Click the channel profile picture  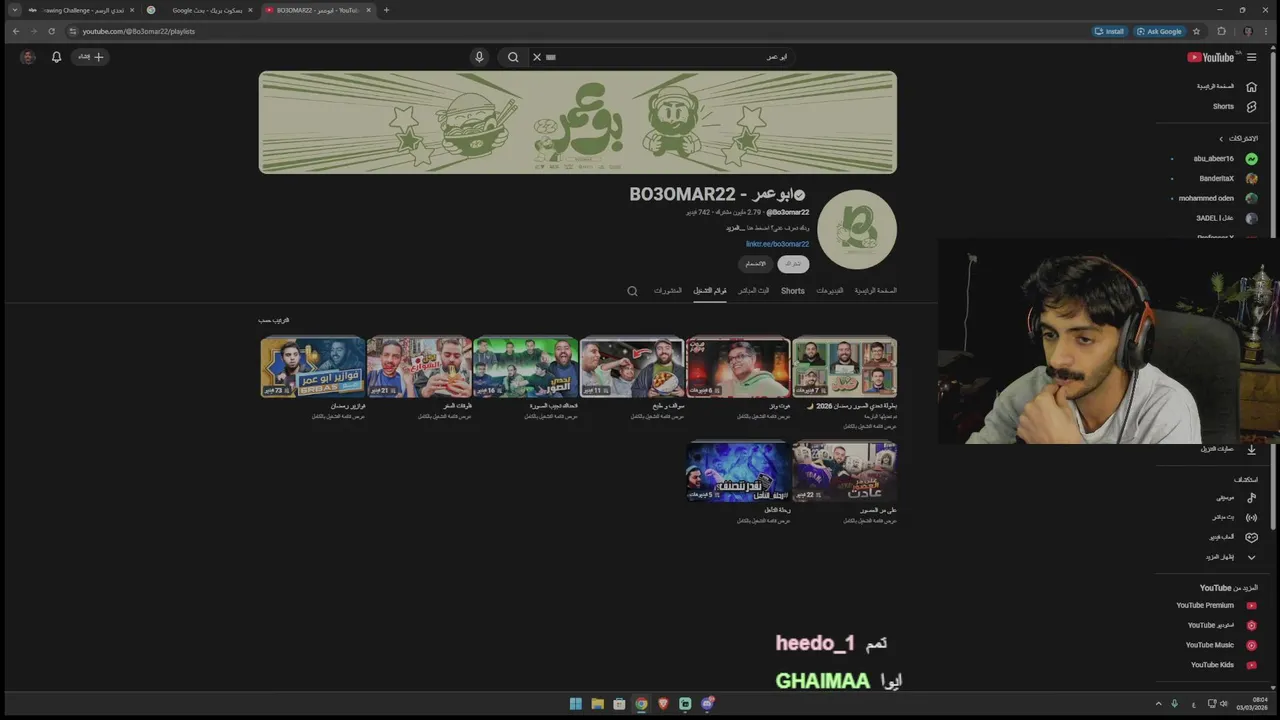[x=857, y=229]
